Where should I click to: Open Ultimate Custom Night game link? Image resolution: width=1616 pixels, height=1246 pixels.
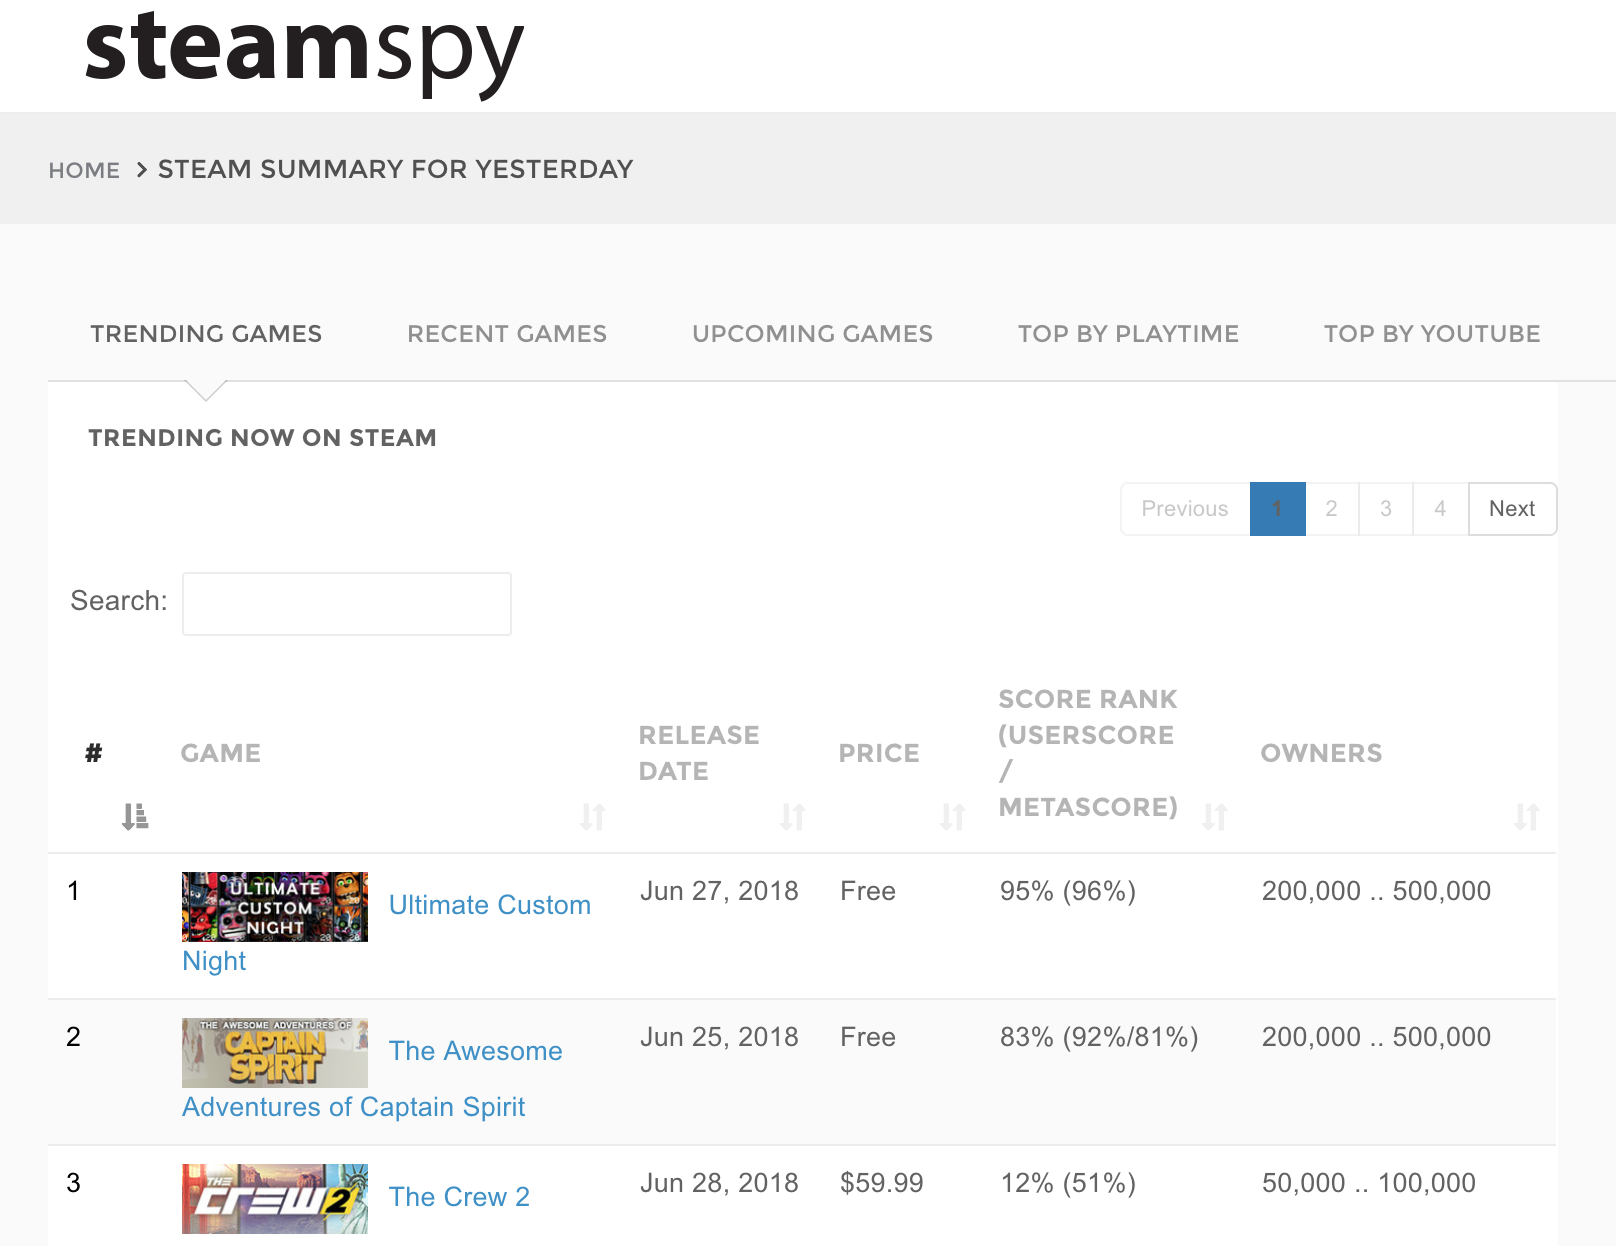pos(489,905)
